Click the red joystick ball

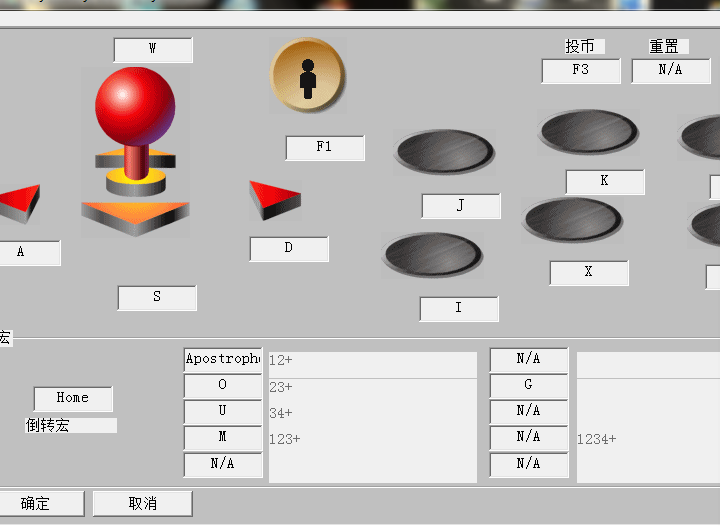[x=135, y=105]
